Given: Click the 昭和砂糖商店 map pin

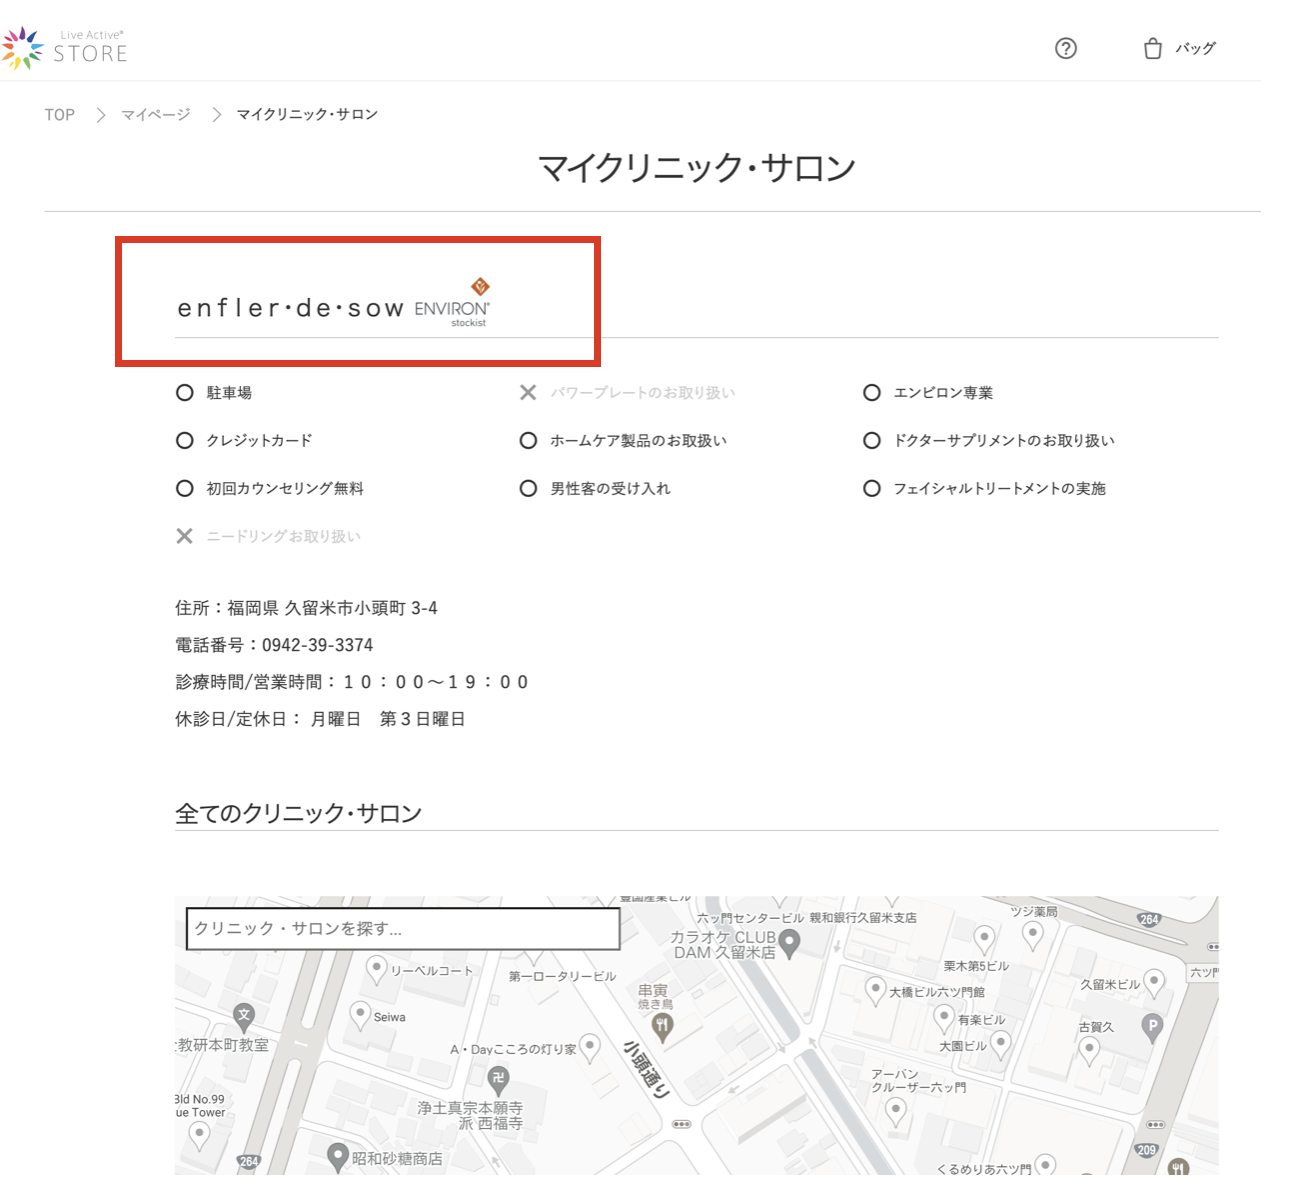Looking at the screenshot, I should click(338, 1157).
